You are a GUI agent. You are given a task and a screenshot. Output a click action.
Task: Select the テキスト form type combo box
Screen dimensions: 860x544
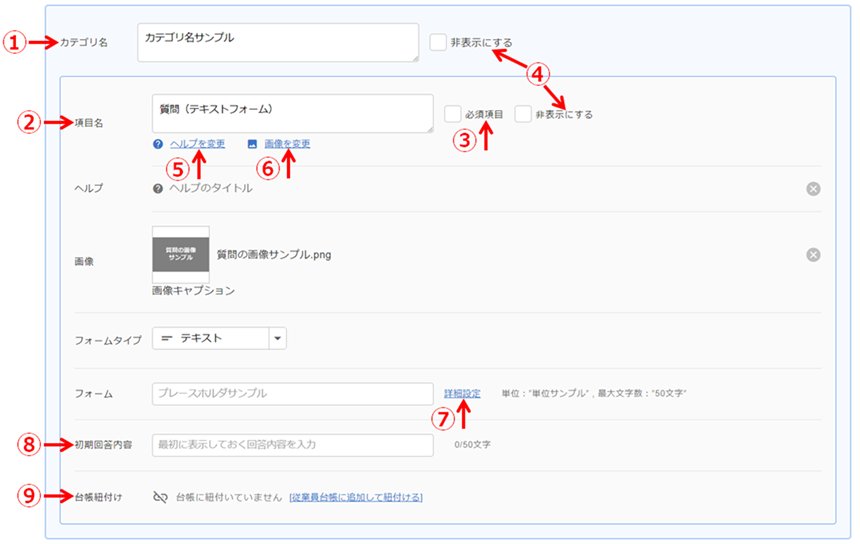tap(219, 338)
